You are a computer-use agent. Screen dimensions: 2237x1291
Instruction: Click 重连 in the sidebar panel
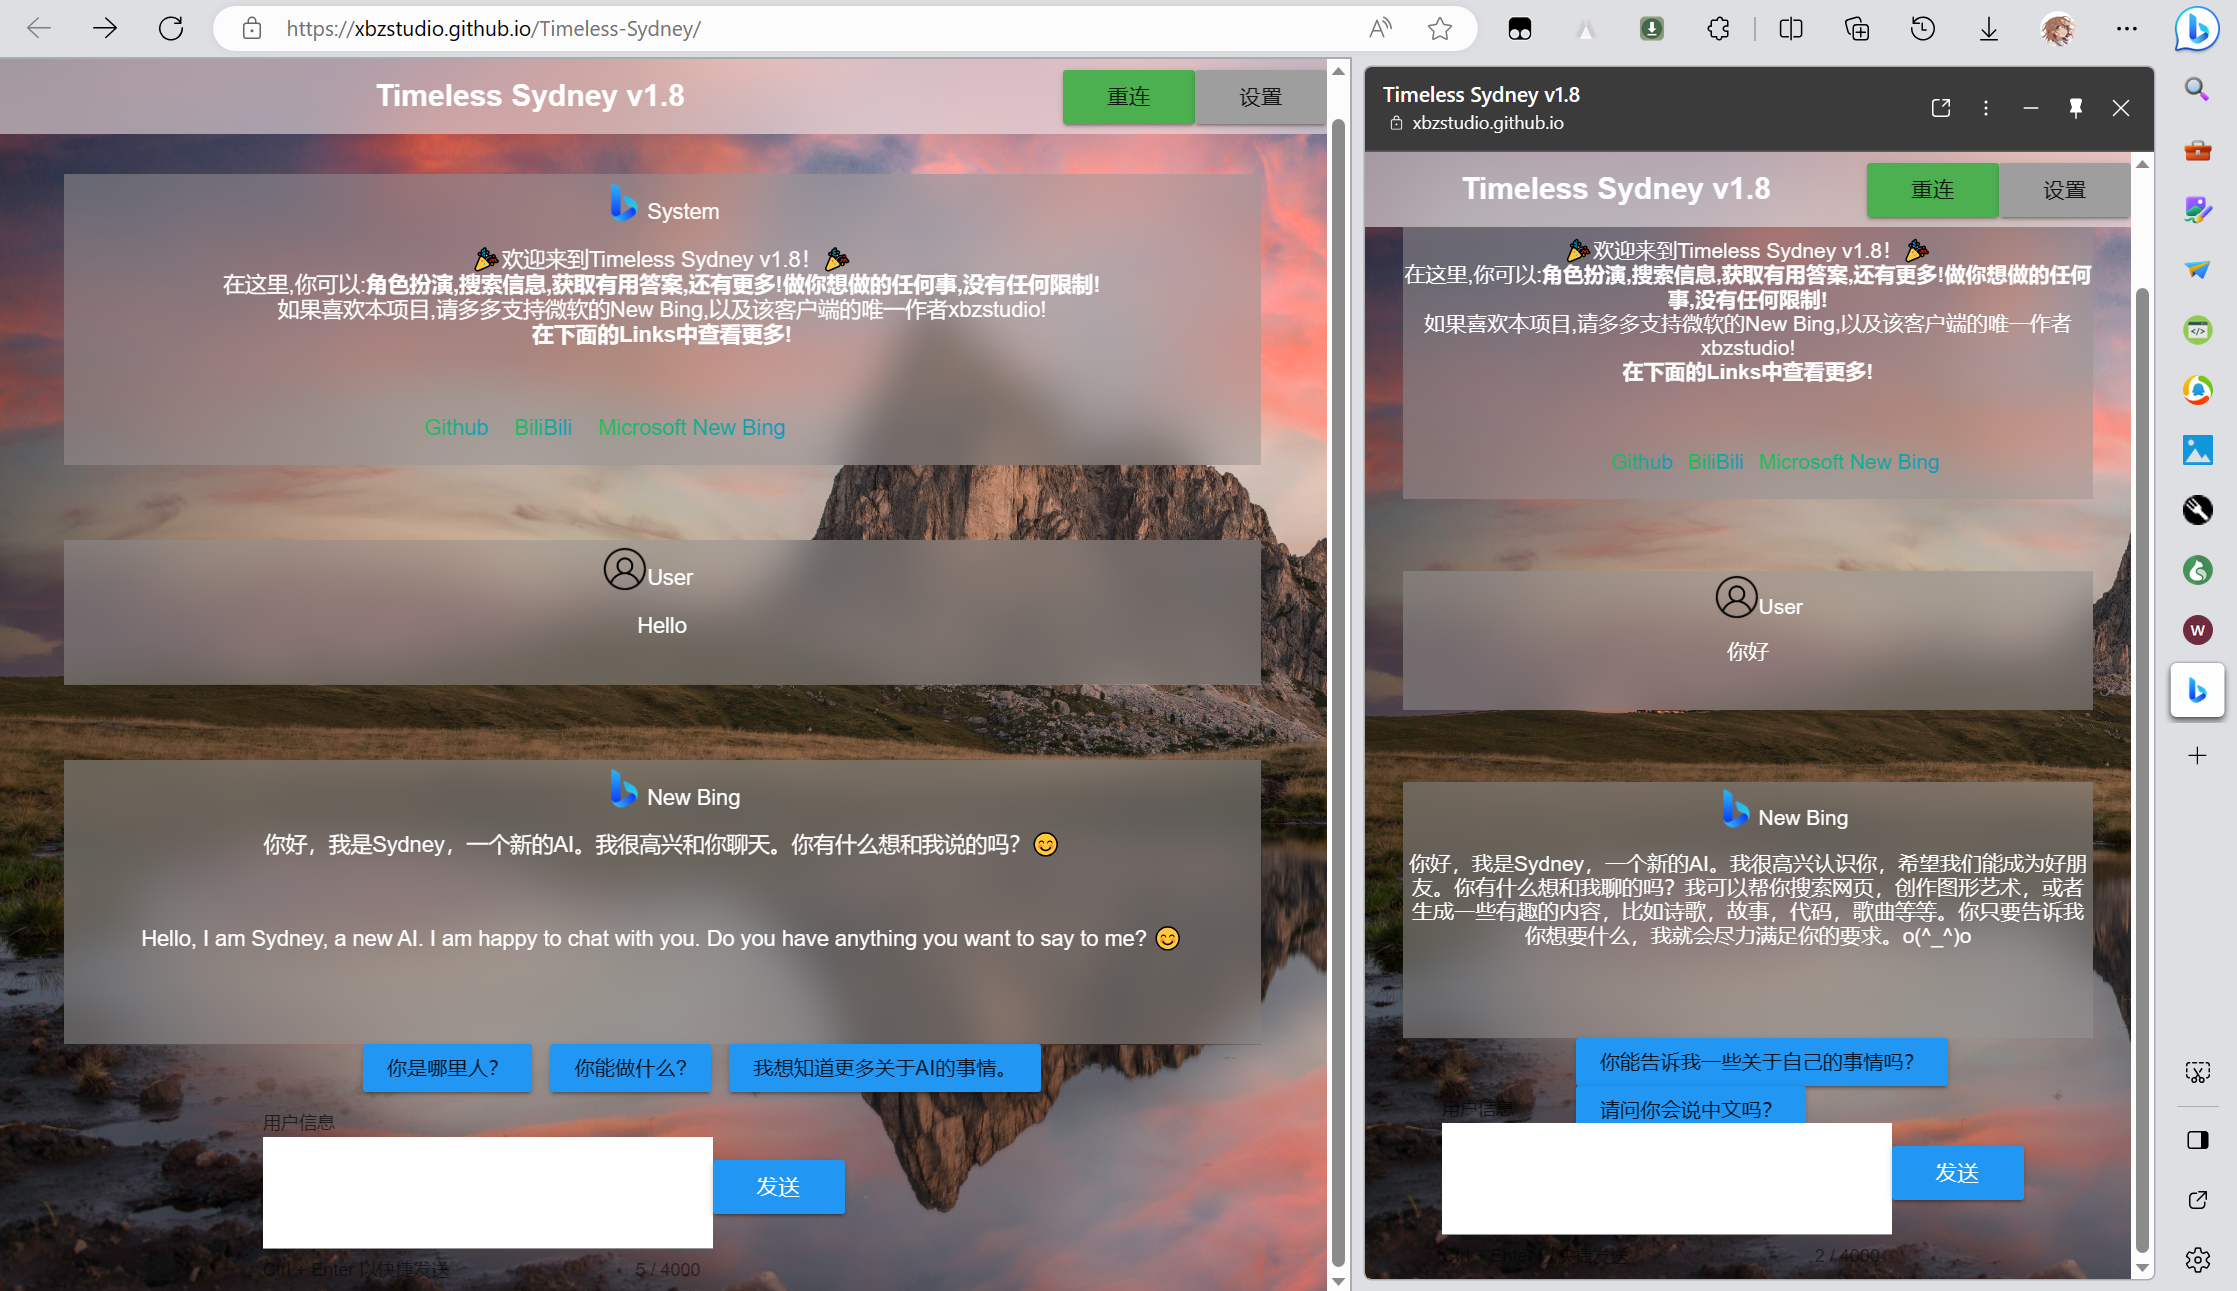click(x=1932, y=190)
